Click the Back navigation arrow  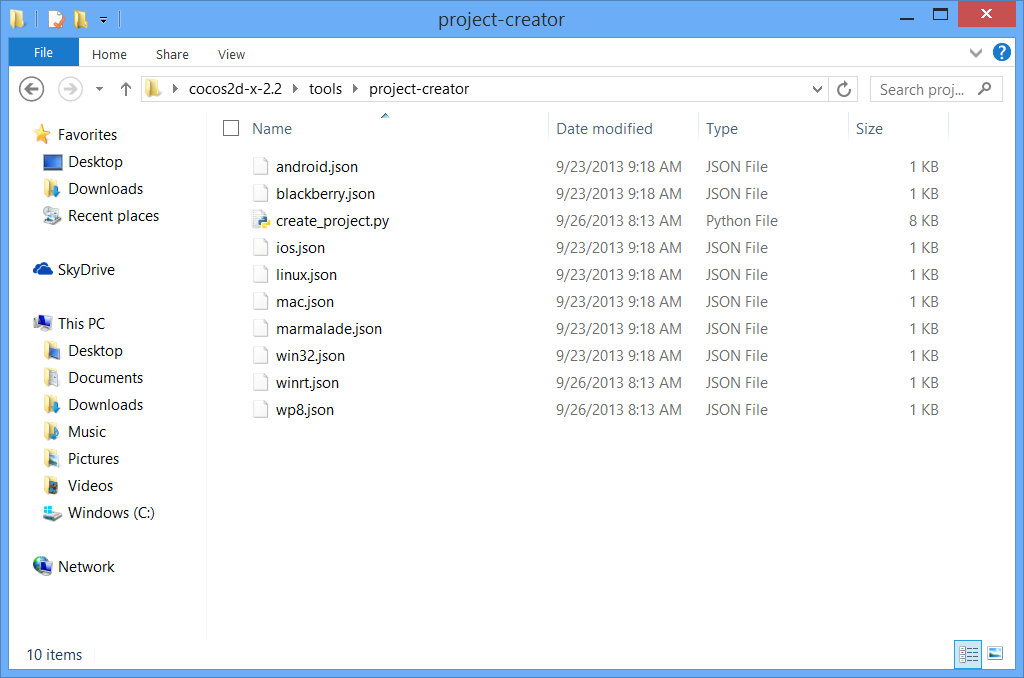click(31, 89)
